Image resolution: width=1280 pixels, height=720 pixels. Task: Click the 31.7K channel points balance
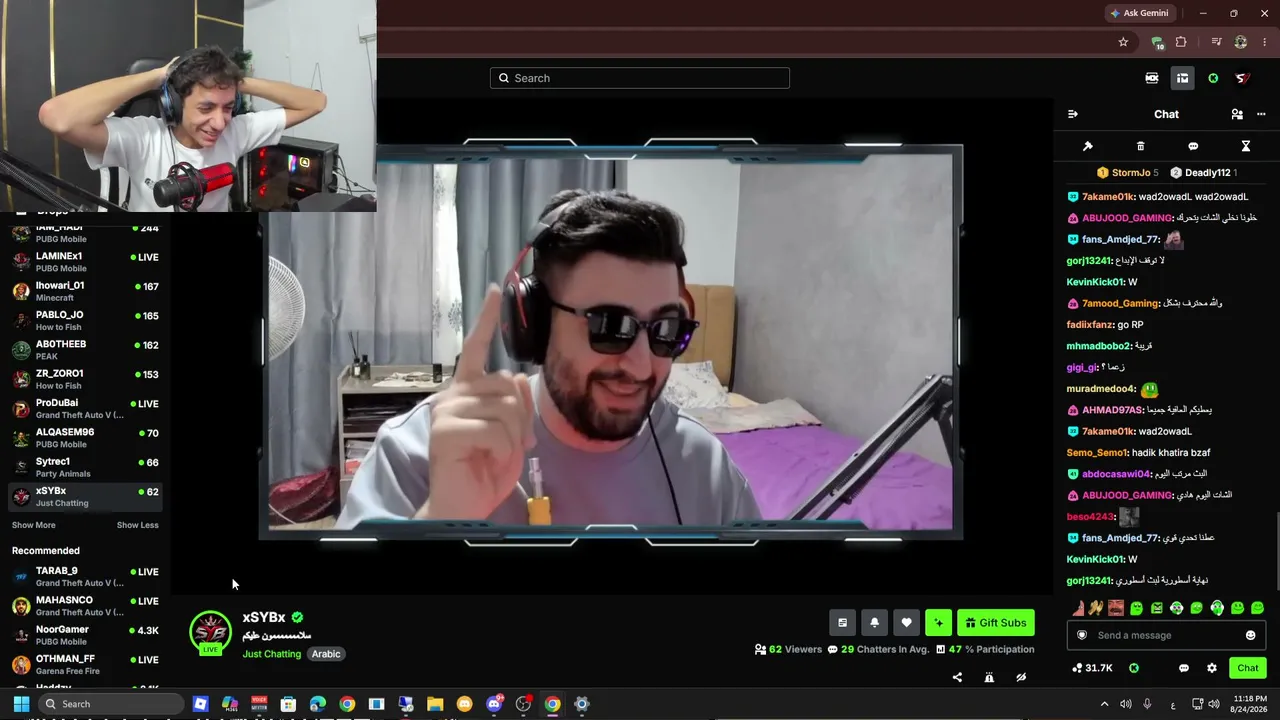1092,668
